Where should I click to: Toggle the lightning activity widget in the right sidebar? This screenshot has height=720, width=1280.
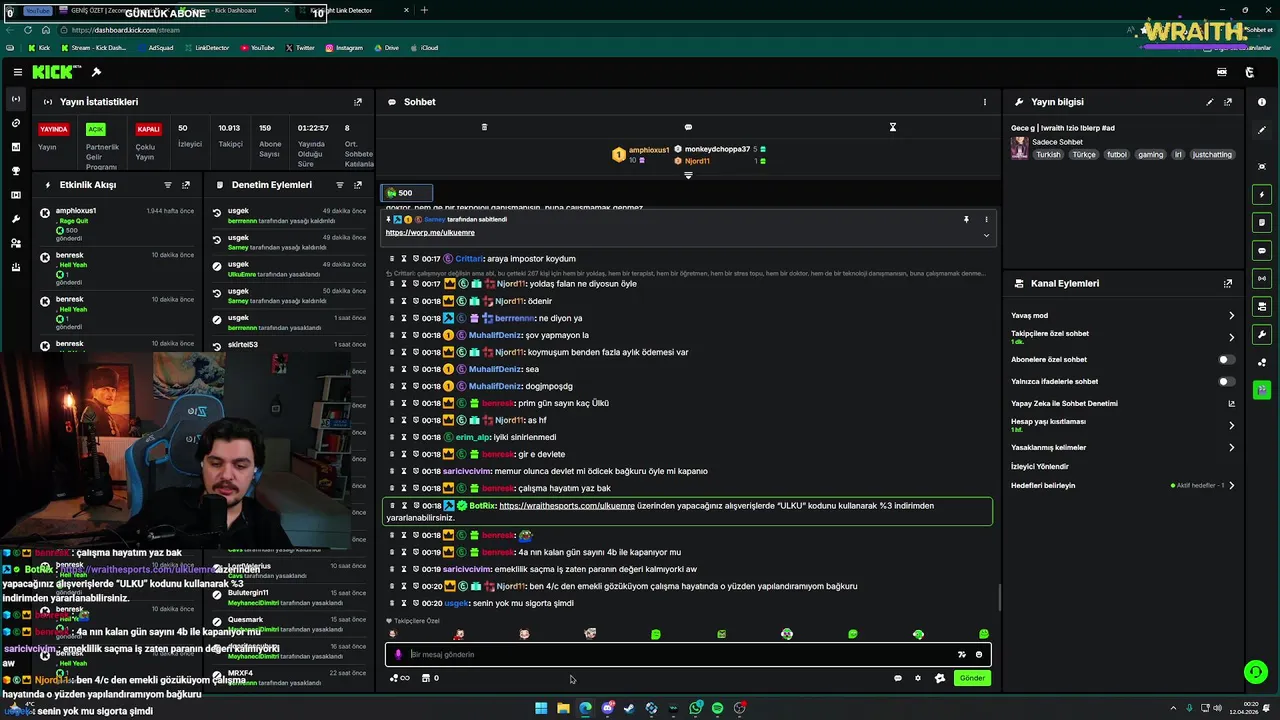tap(1262, 195)
